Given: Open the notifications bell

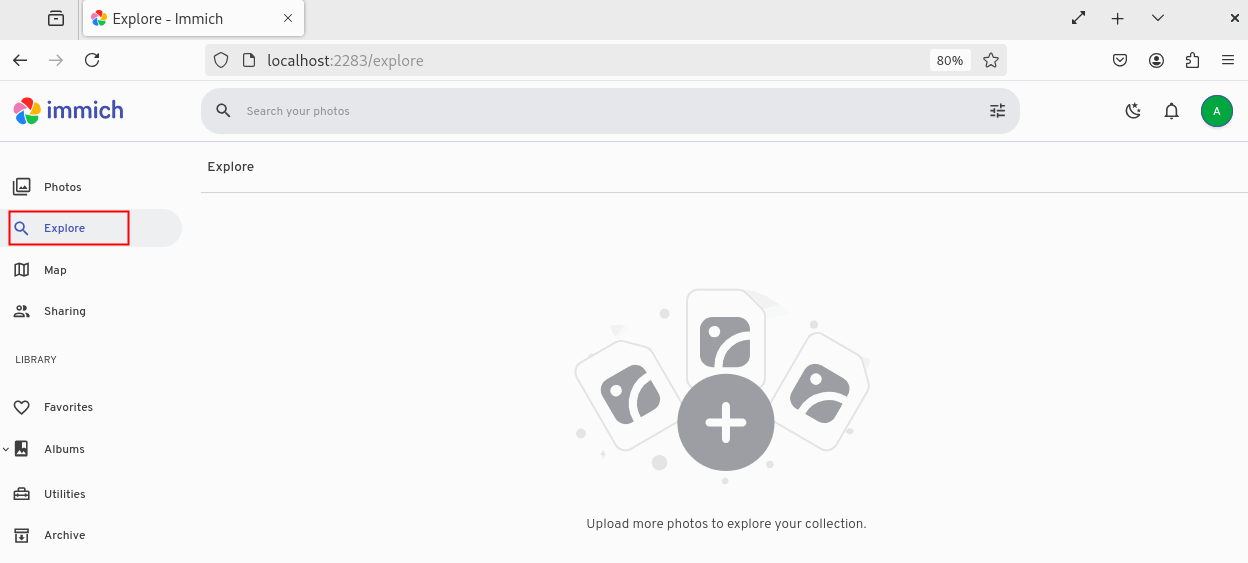Looking at the screenshot, I should pos(1172,111).
